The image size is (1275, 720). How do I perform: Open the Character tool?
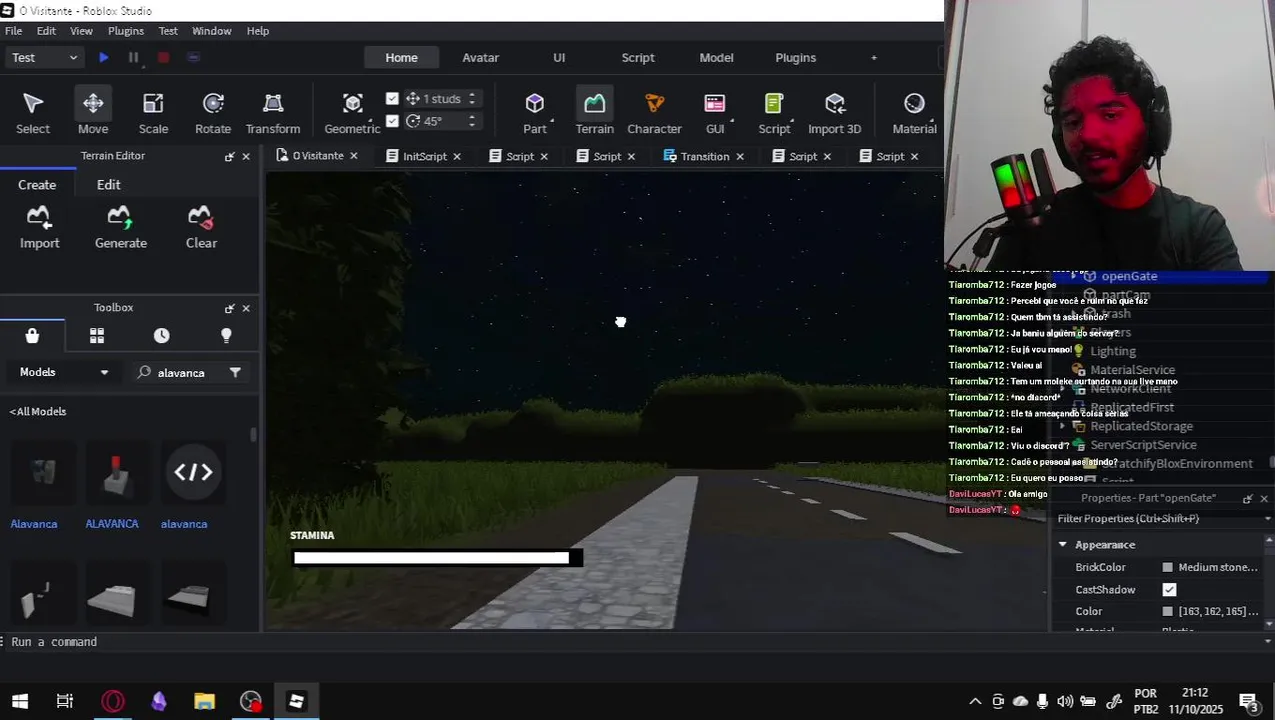(654, 112)
